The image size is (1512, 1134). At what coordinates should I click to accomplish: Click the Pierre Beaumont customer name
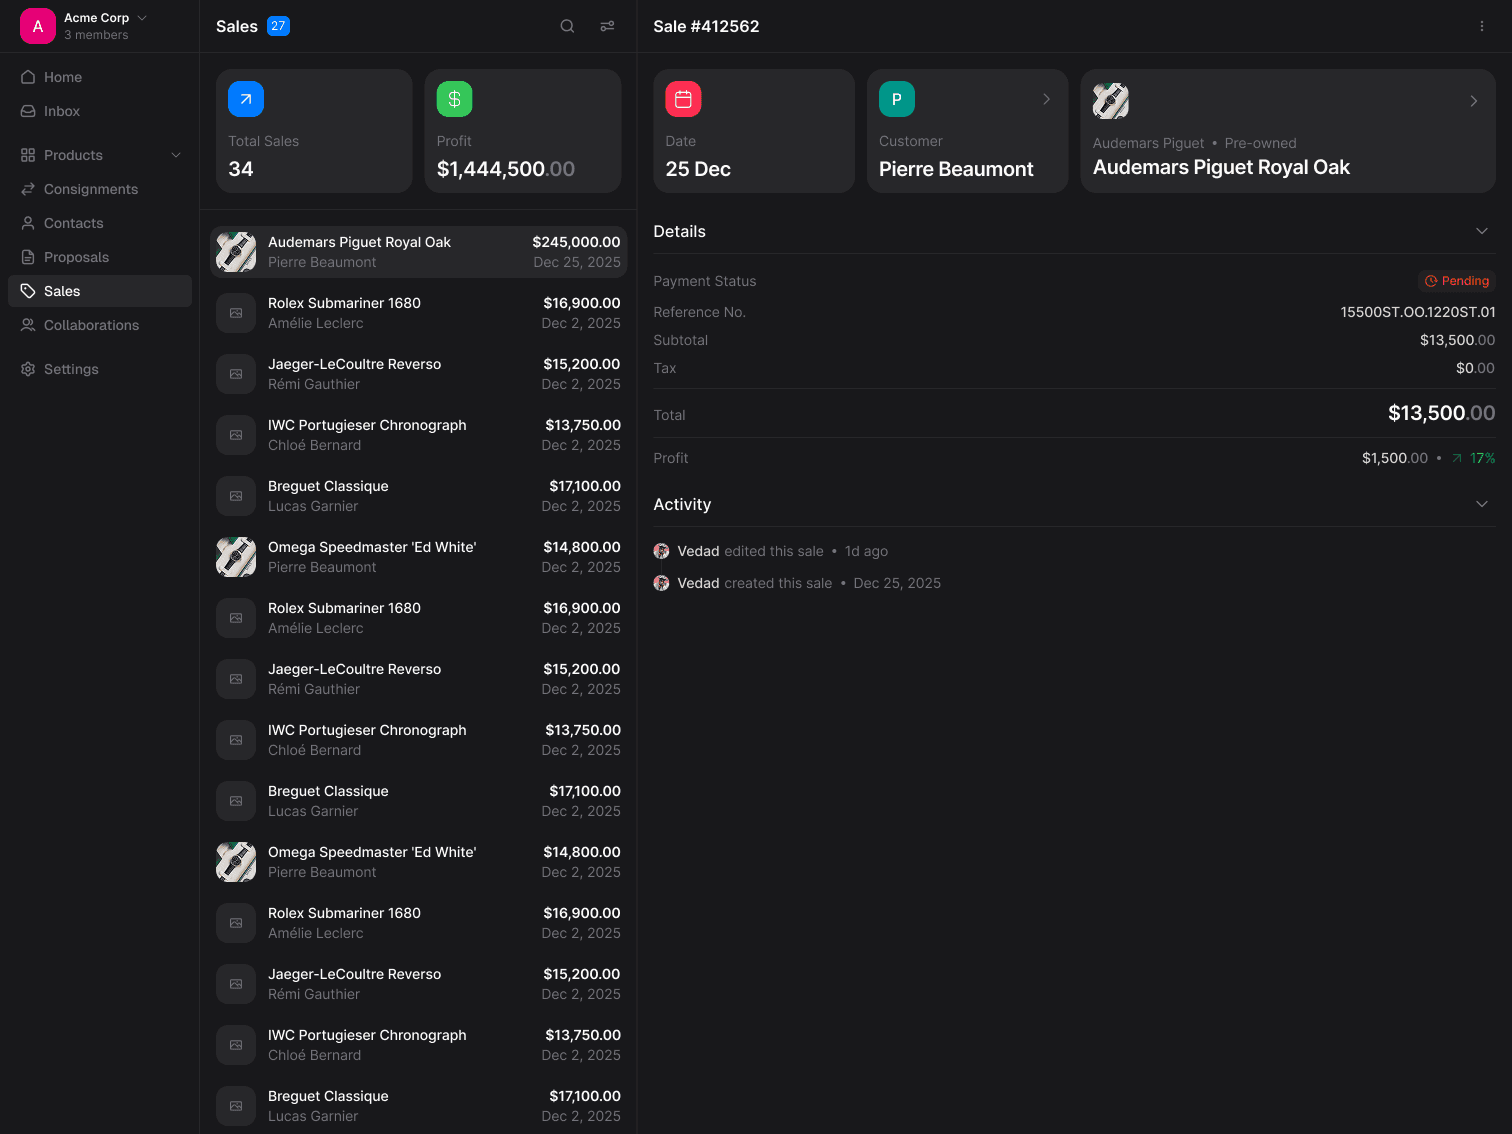(x=956, y=169)
